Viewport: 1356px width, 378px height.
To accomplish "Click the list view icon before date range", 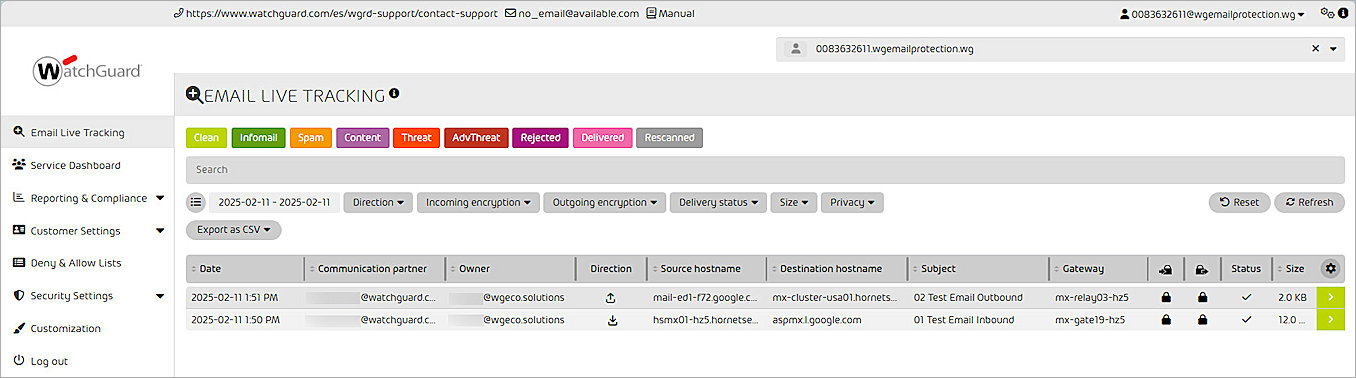I will coord(196,202).
